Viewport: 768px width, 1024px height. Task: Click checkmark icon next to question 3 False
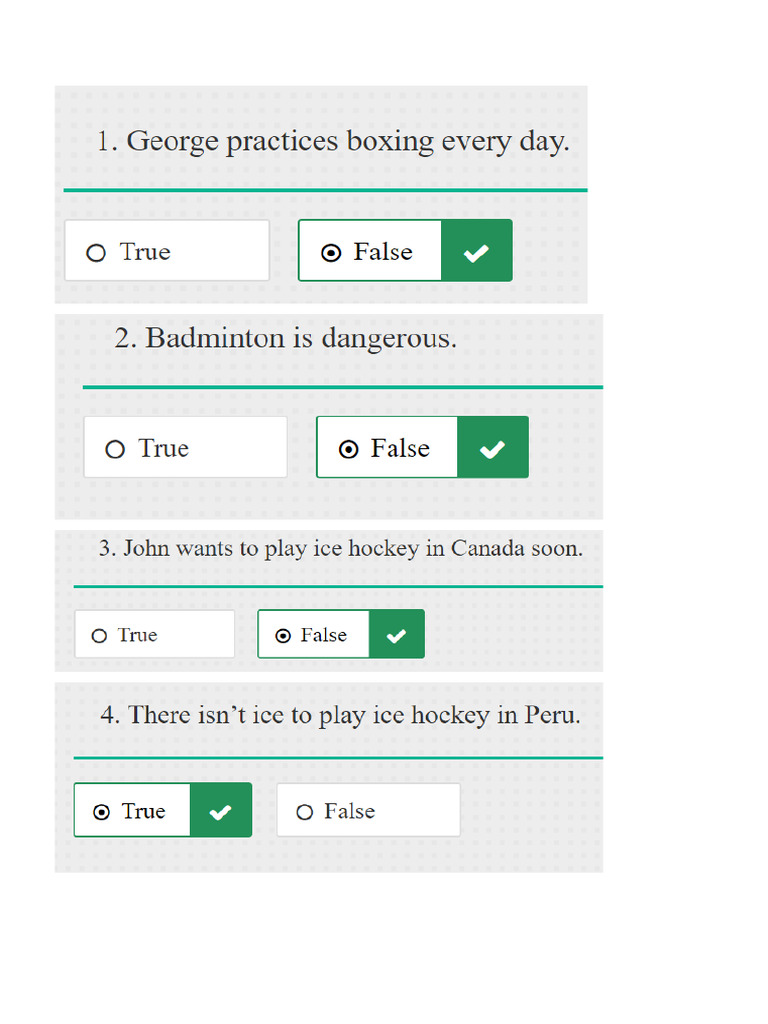click(x=397, y=635)
